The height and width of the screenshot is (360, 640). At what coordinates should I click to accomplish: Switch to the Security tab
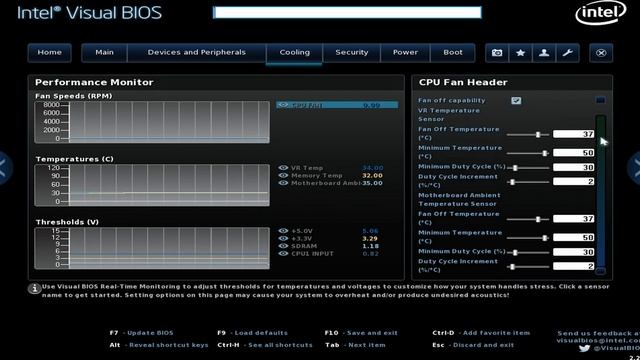(x=351, y=53)
